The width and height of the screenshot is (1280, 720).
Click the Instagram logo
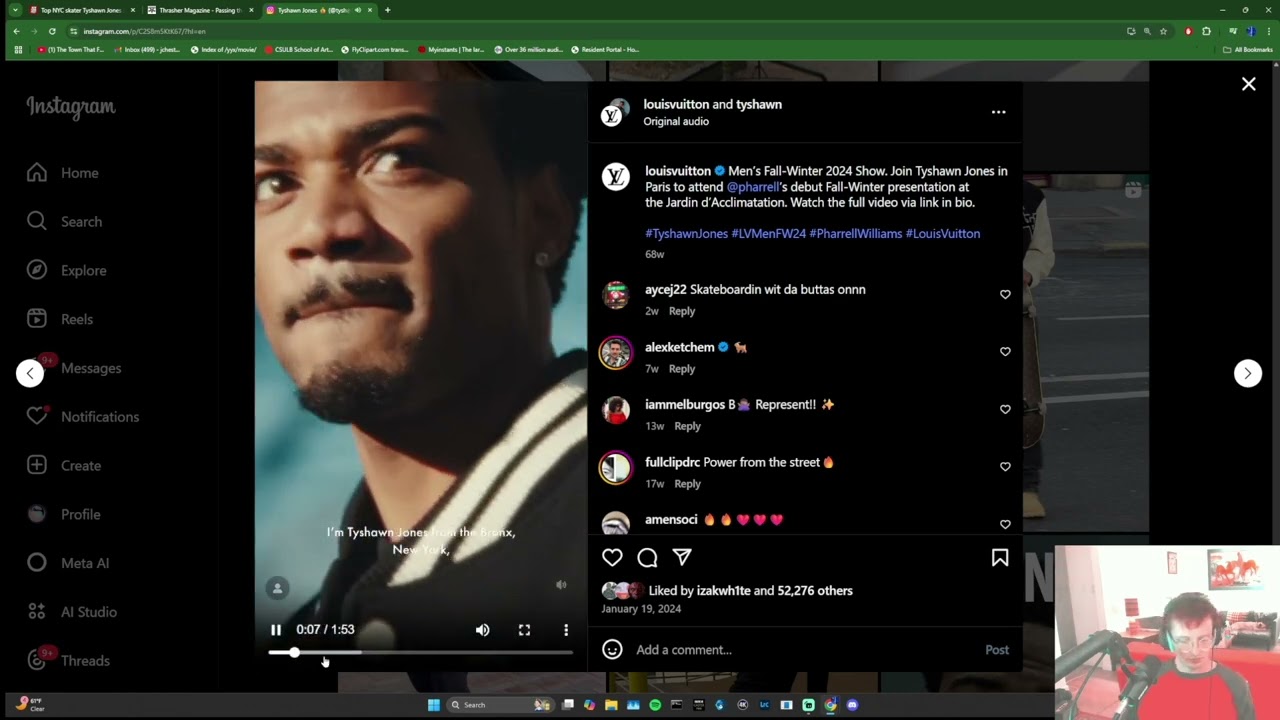[71, 107]
